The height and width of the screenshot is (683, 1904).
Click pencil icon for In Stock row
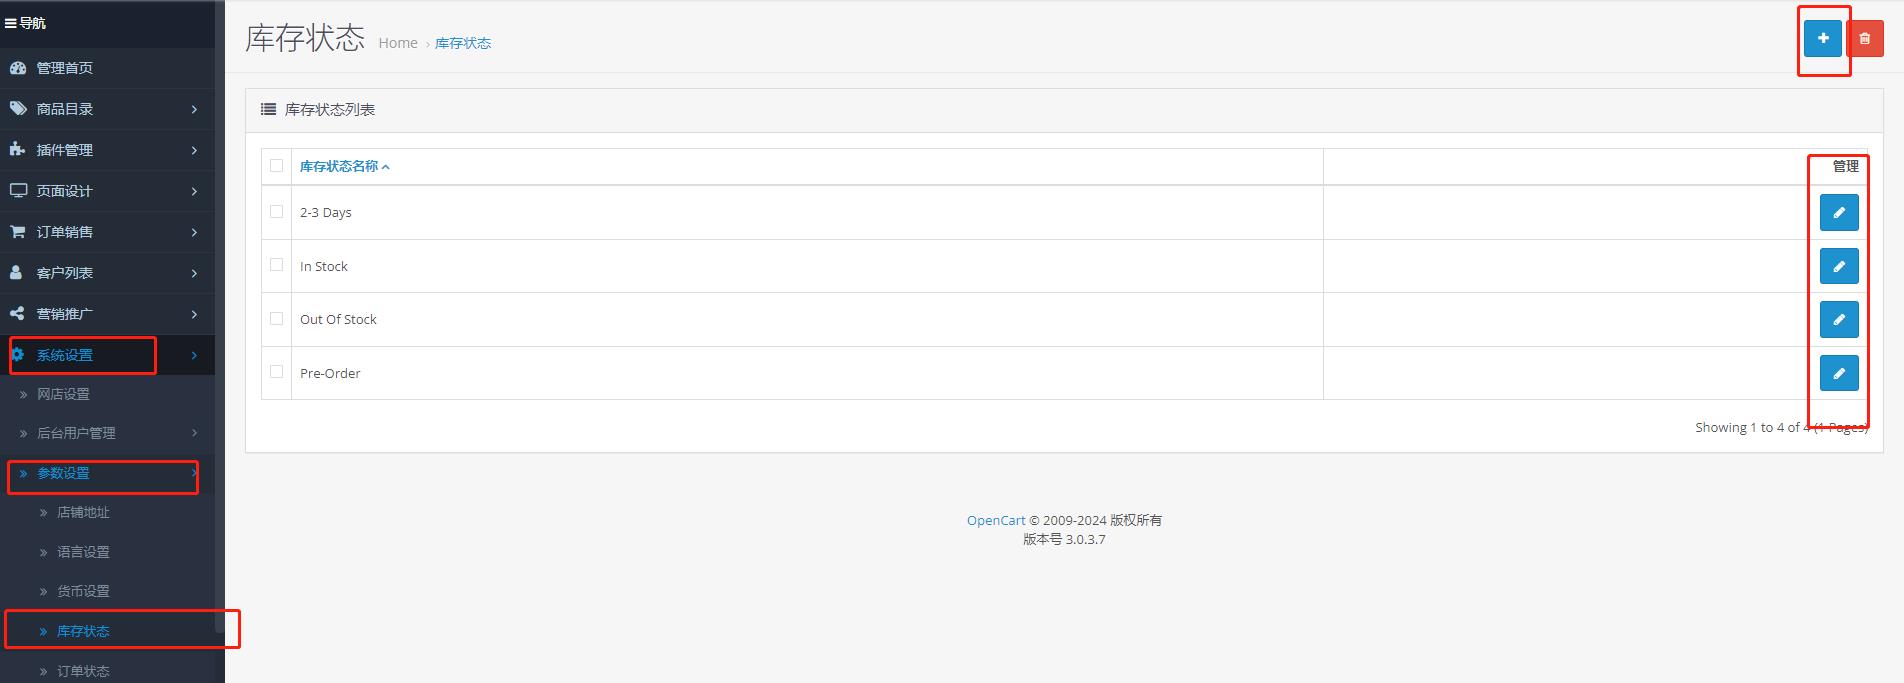pos(1838,266)
